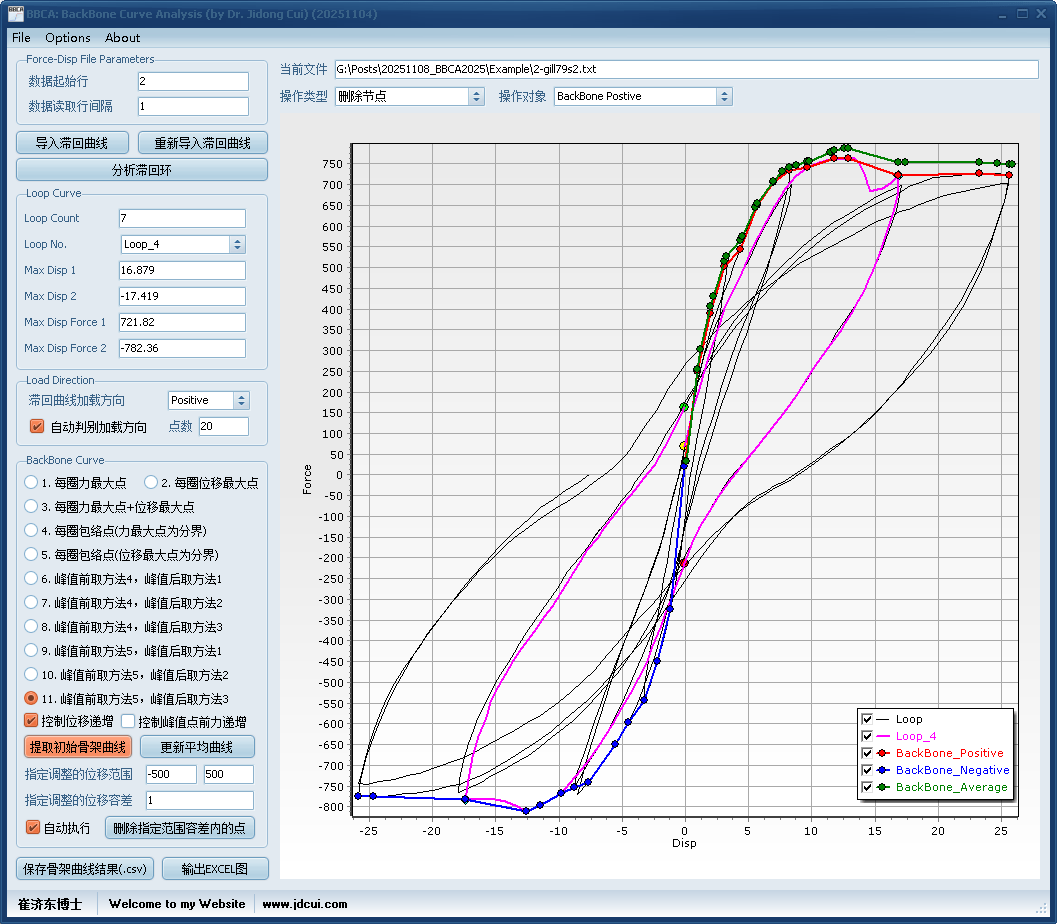Select radio option 1. 每圈力最大点
Viewport: 1057px width, 924px height.
[32, 483]
